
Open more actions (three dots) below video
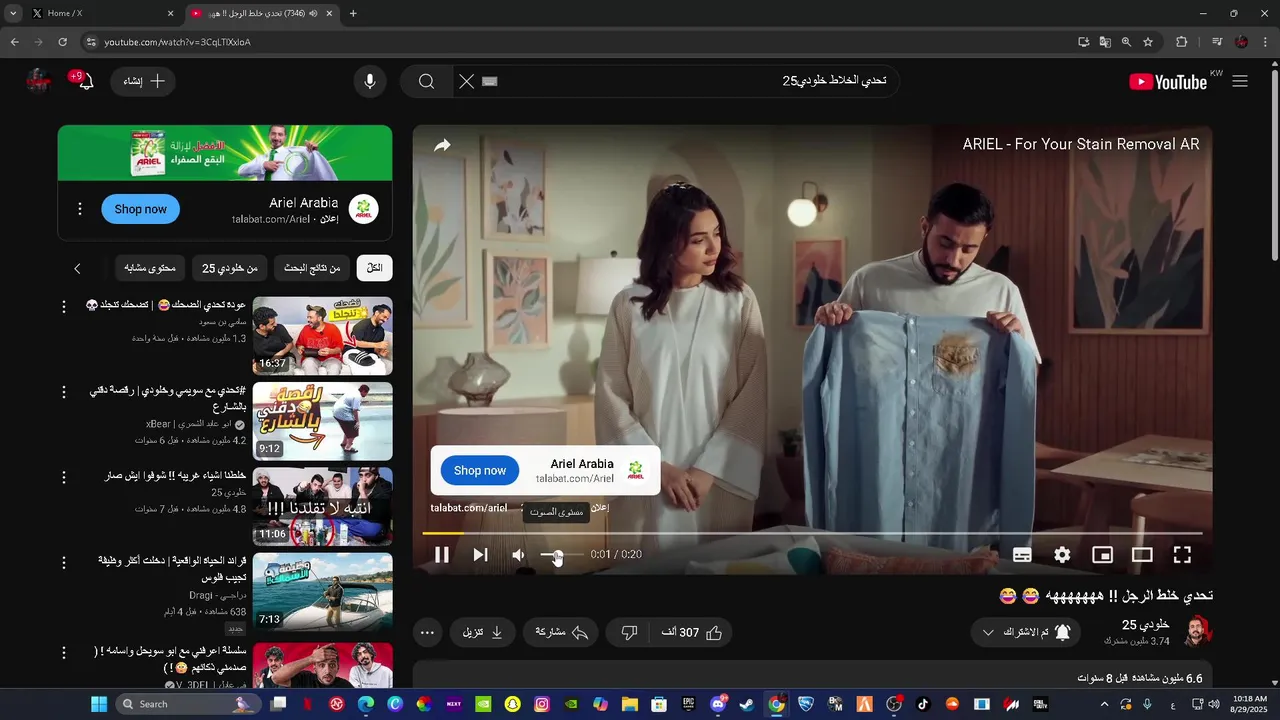pyautogui.click(x=427, y=632)
